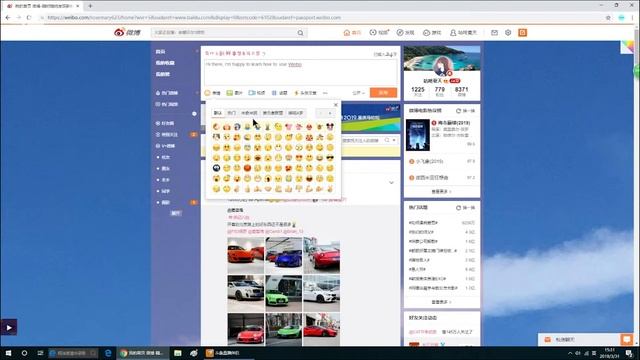Click the orange compose icon in header
This screenshot has width=640, height=360.
522,33
